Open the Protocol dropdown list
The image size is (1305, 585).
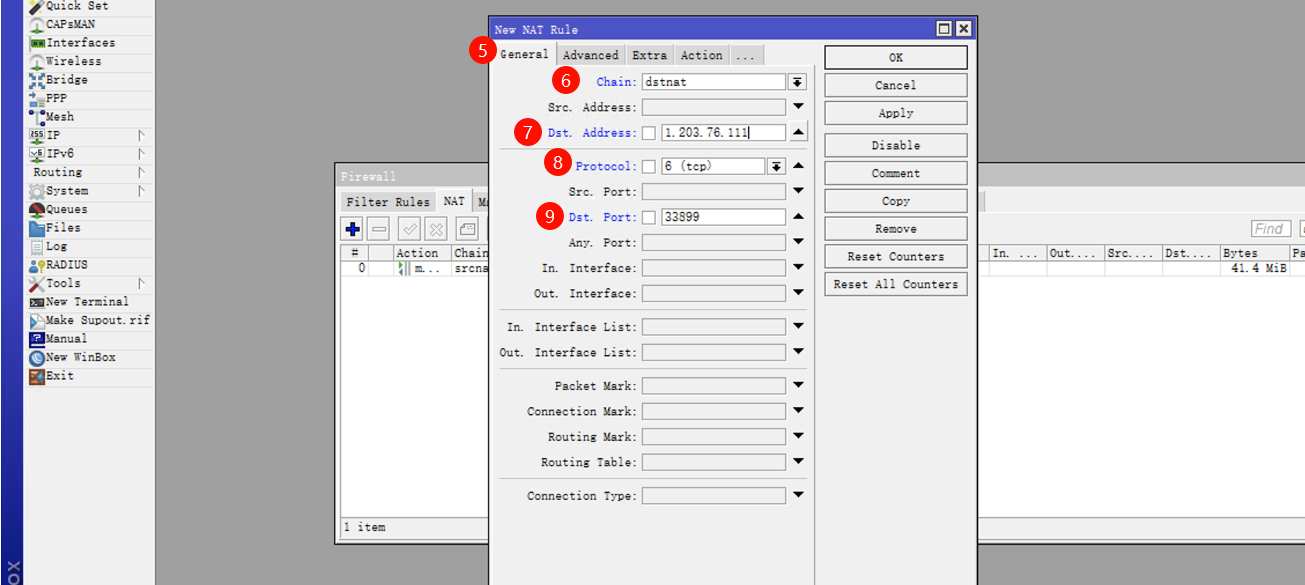click(776, 167)
